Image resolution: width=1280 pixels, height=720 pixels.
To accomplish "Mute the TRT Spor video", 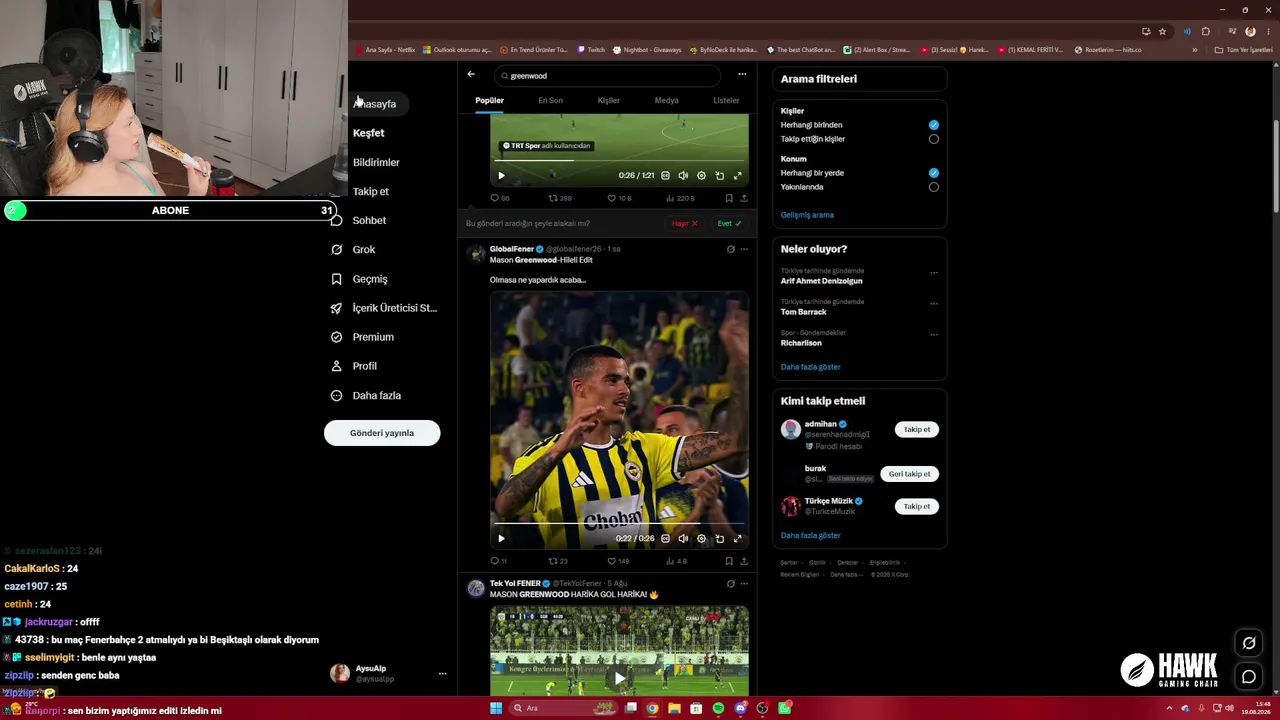I will click(x=683, y=176).
